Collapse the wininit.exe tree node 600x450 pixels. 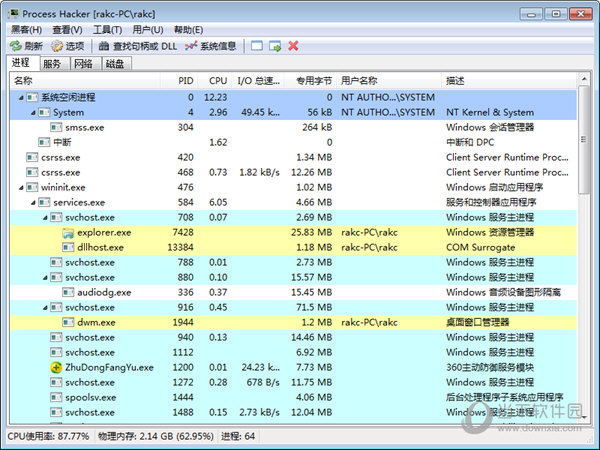pos(21,188)
